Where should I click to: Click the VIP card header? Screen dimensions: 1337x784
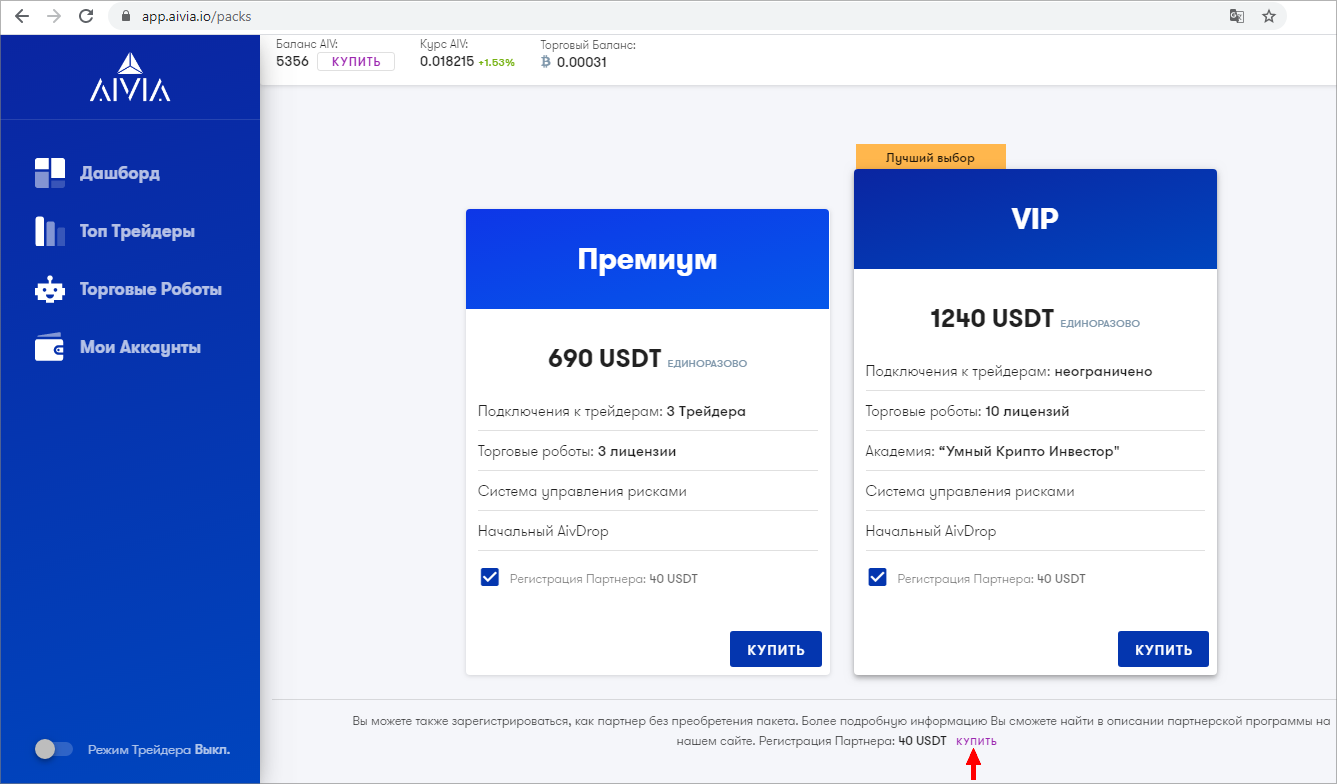click(x=1035, y=218)
